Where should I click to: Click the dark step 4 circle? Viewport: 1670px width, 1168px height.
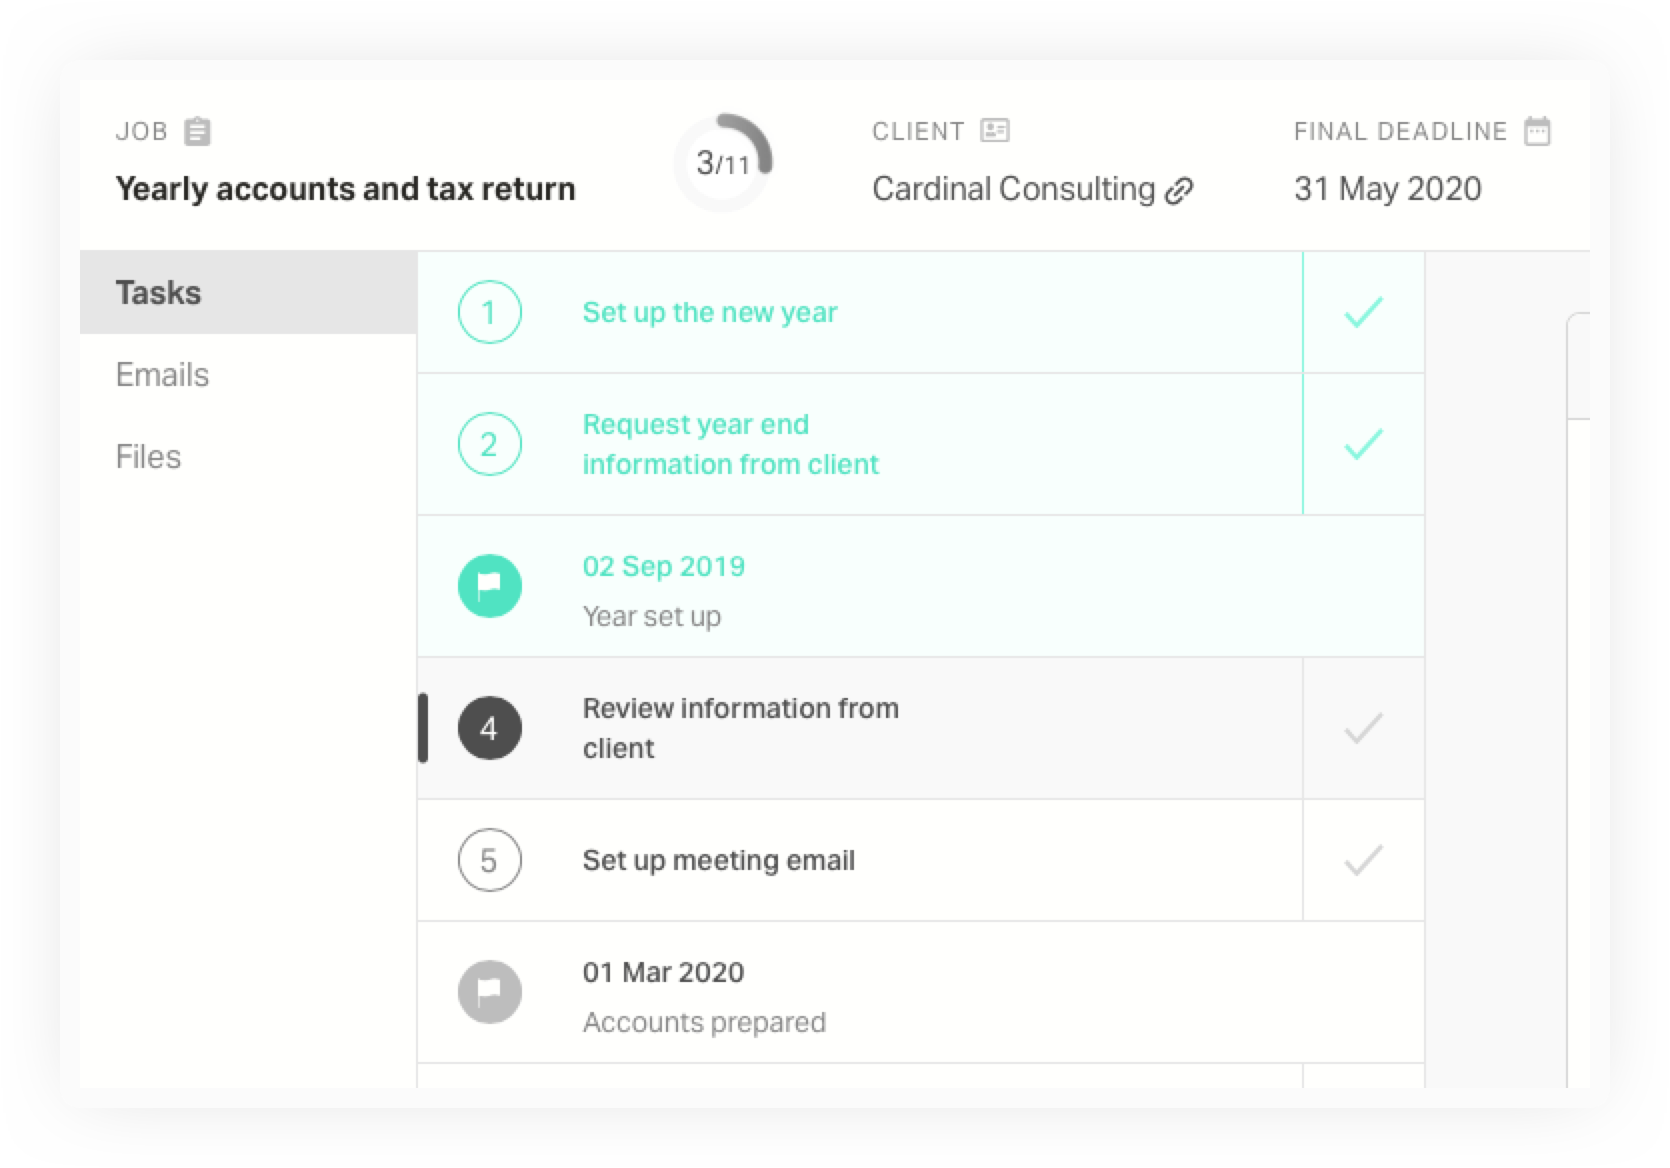pyautogui.click(x=490, y=728)
